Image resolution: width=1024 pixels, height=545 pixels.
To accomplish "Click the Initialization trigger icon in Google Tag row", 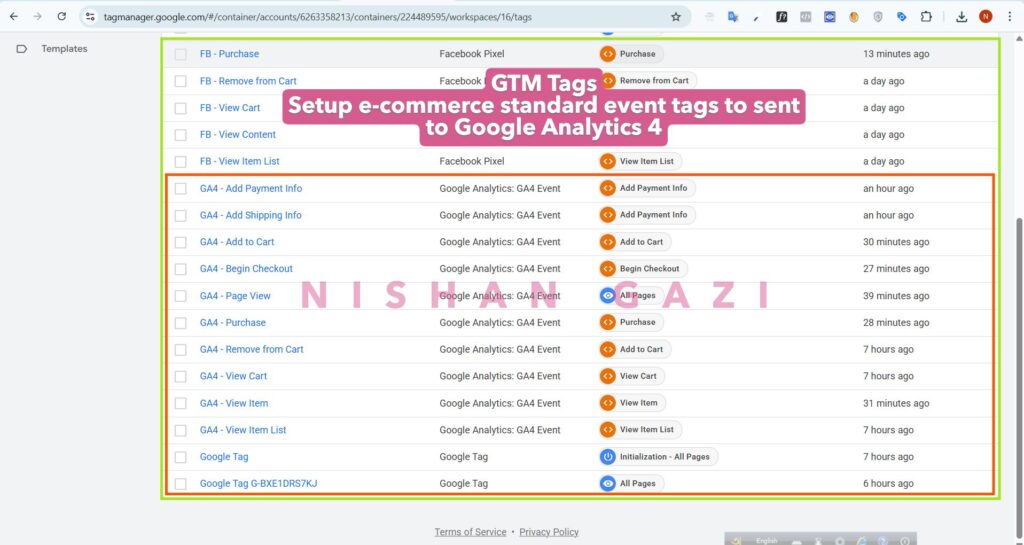I will click(x=607, y=457).
